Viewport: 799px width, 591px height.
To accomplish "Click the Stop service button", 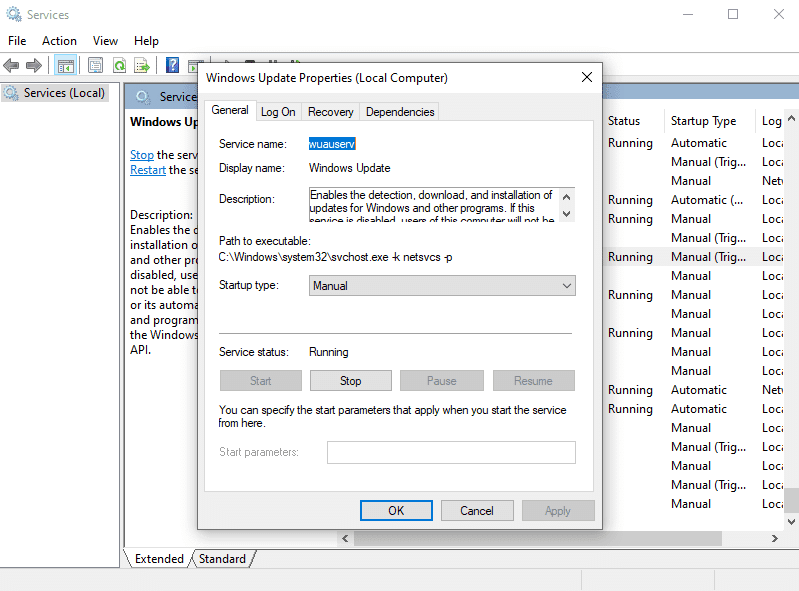I will coord(351,381).
